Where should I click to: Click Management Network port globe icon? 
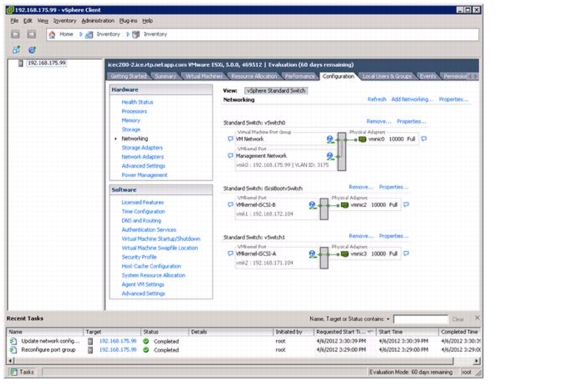(x=330, y=156)
